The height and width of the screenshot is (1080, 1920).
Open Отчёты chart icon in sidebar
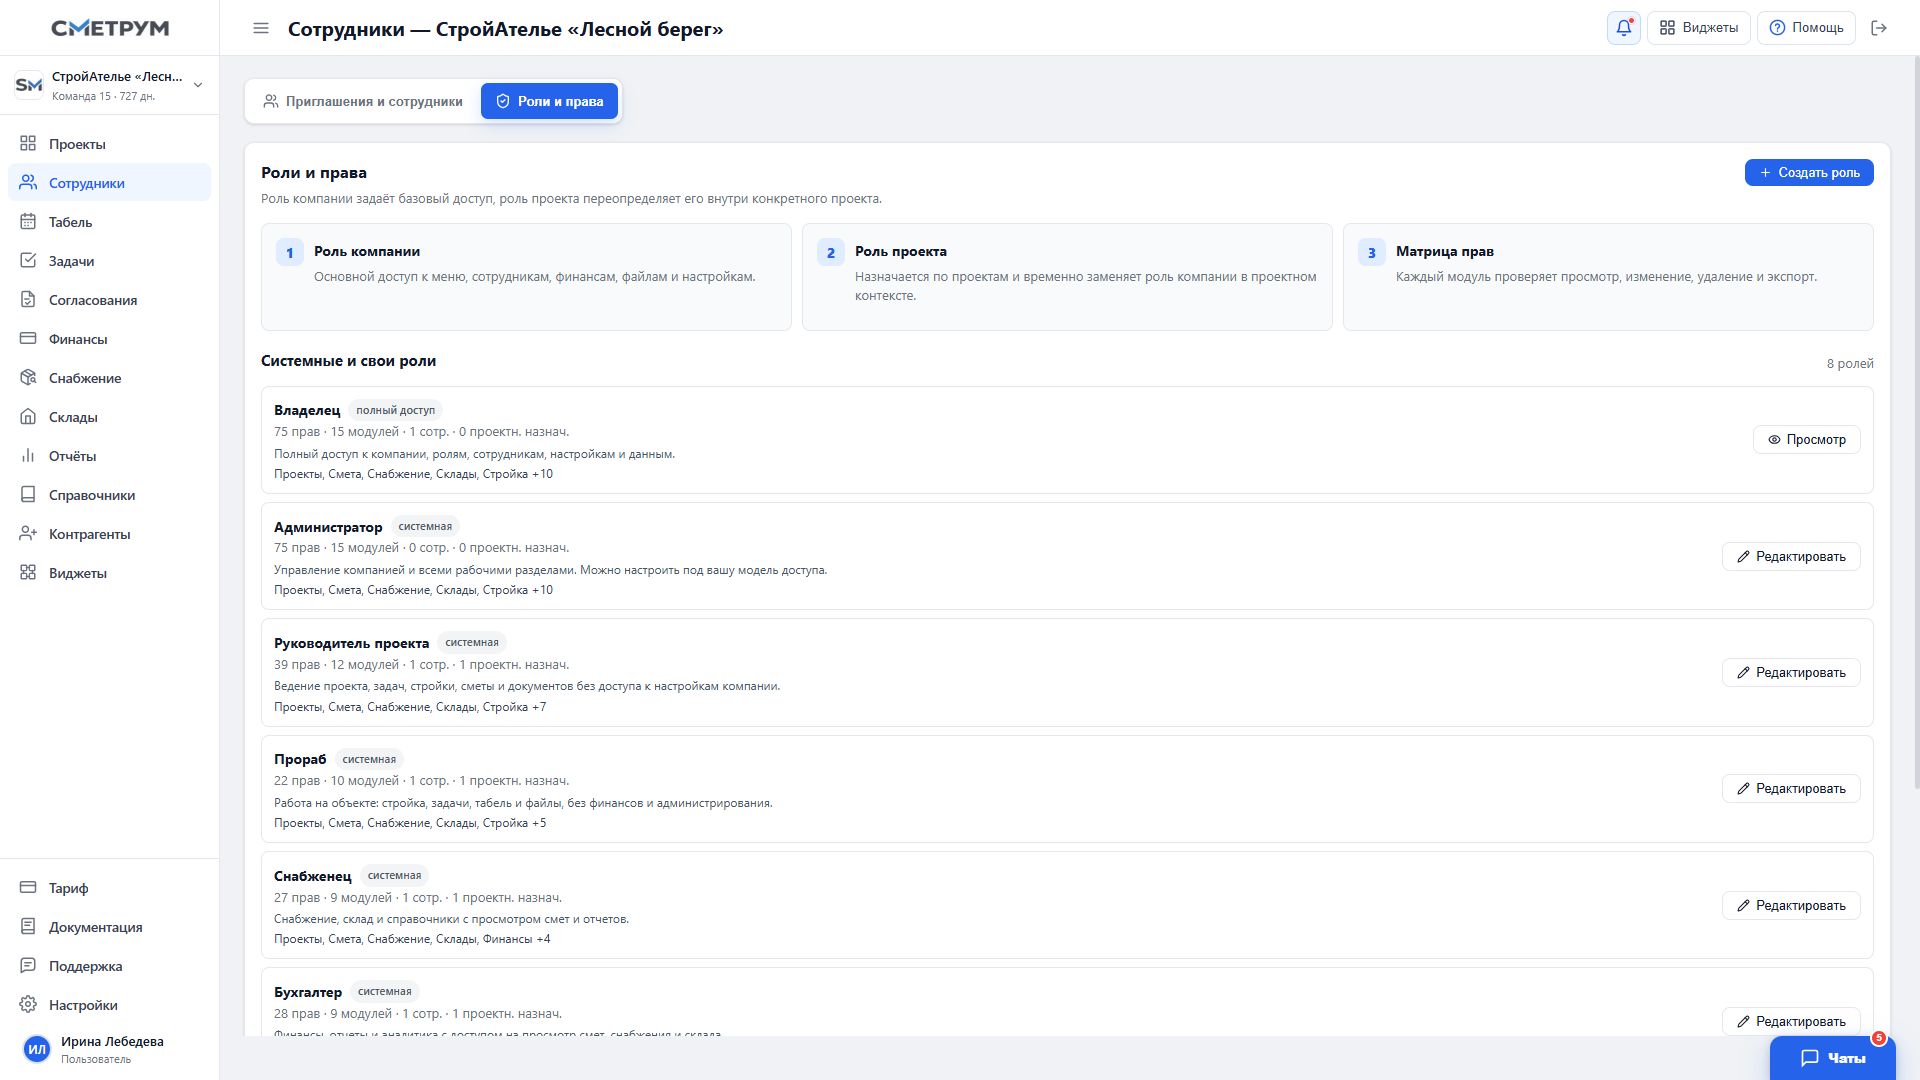[28, 456]
